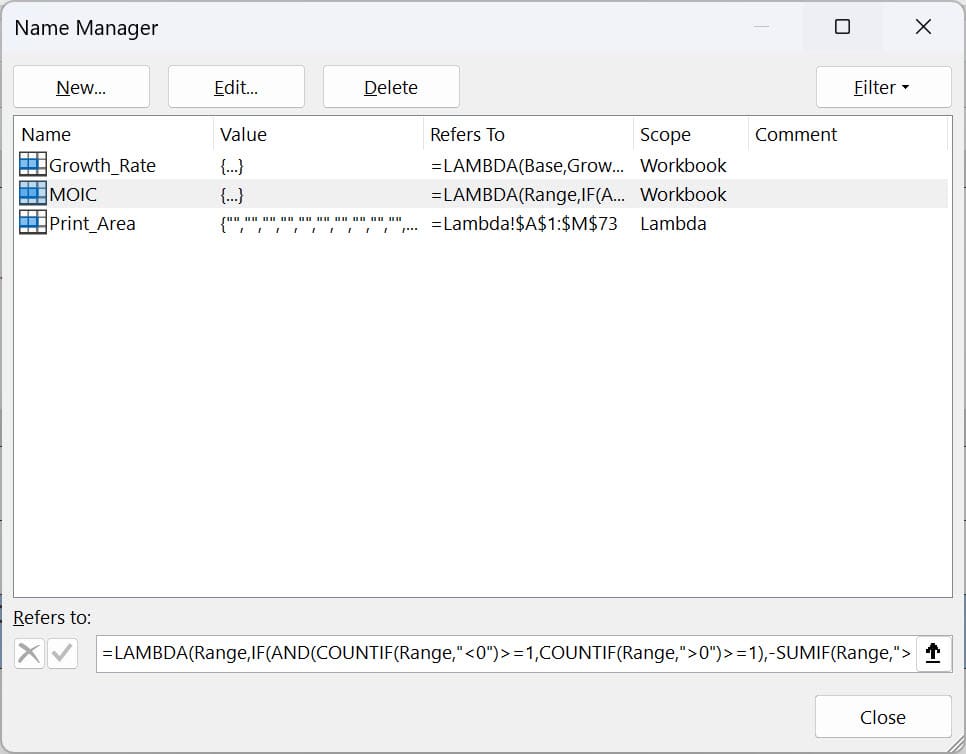Close the Name Manager dialog
Viewport: 966px width, 754px height.
tap(882, 716)
